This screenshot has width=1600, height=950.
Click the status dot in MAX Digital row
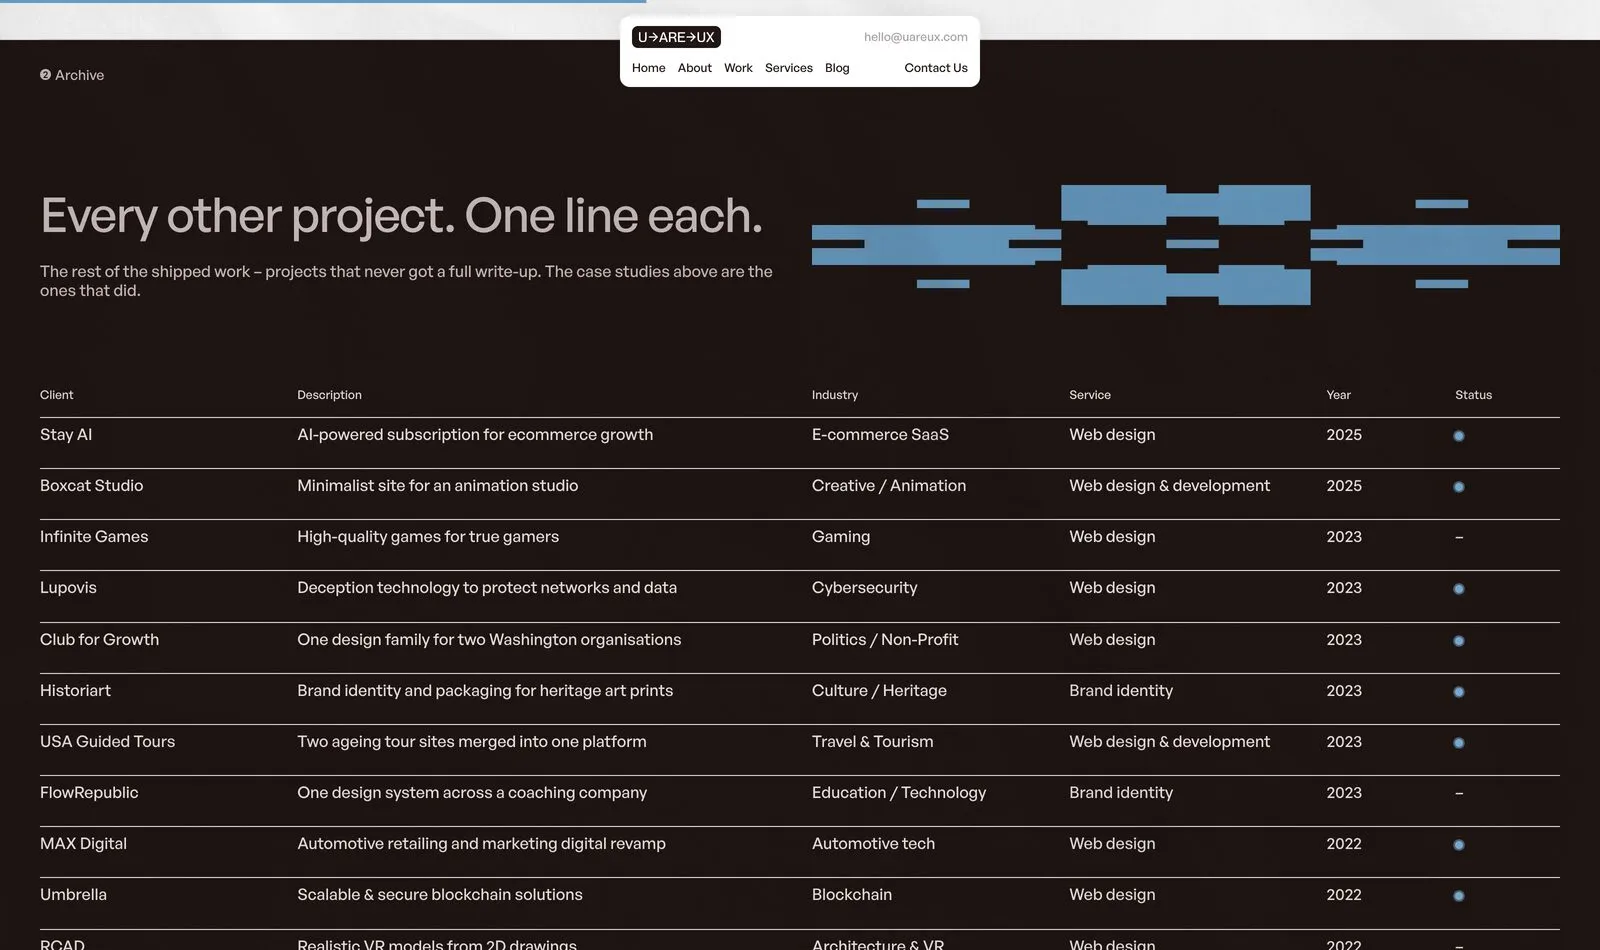click(1459, 845)
